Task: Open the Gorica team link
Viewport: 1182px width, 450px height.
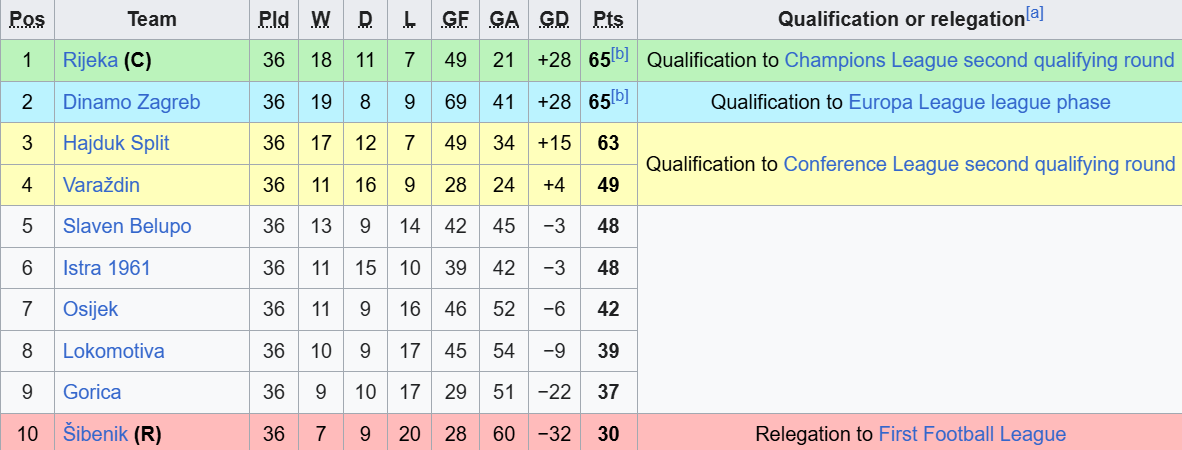Action: (x=92, y=392)
